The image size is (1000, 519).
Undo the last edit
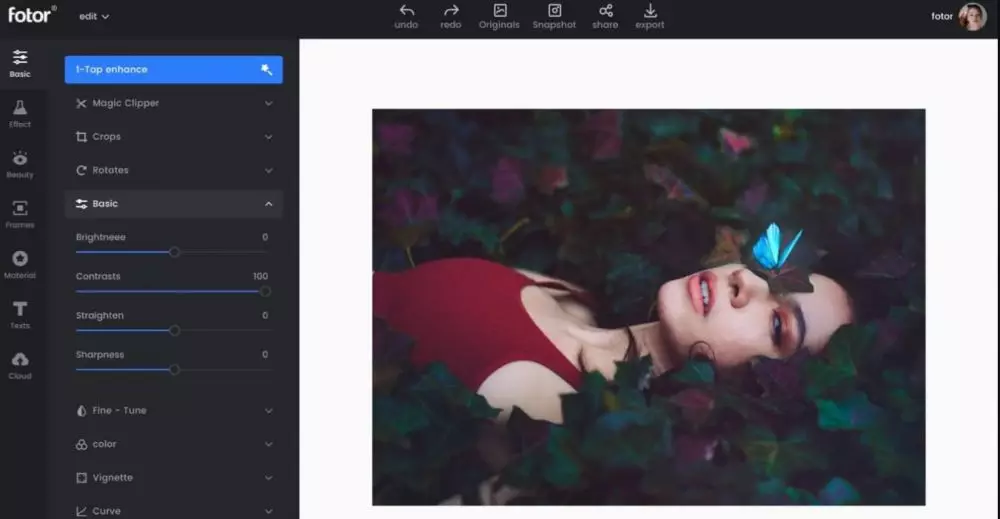(x=406, y=17)
